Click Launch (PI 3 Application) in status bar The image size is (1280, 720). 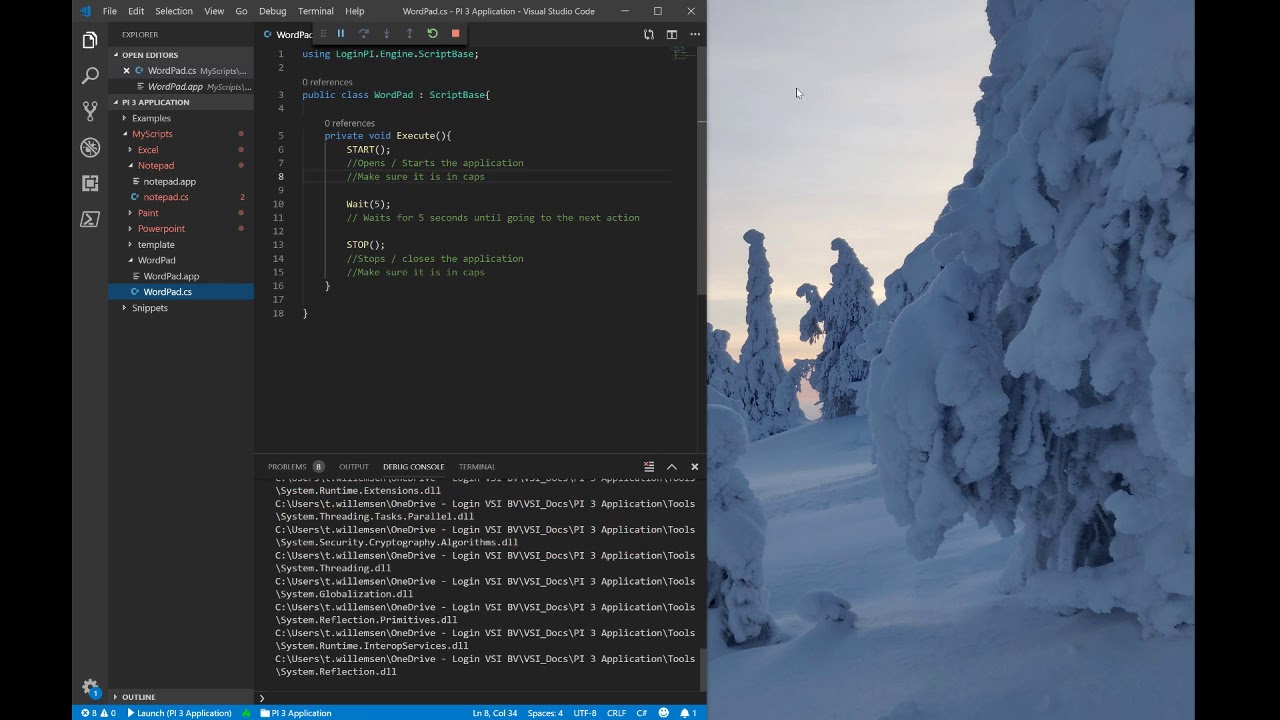click(x=179, y=713)
